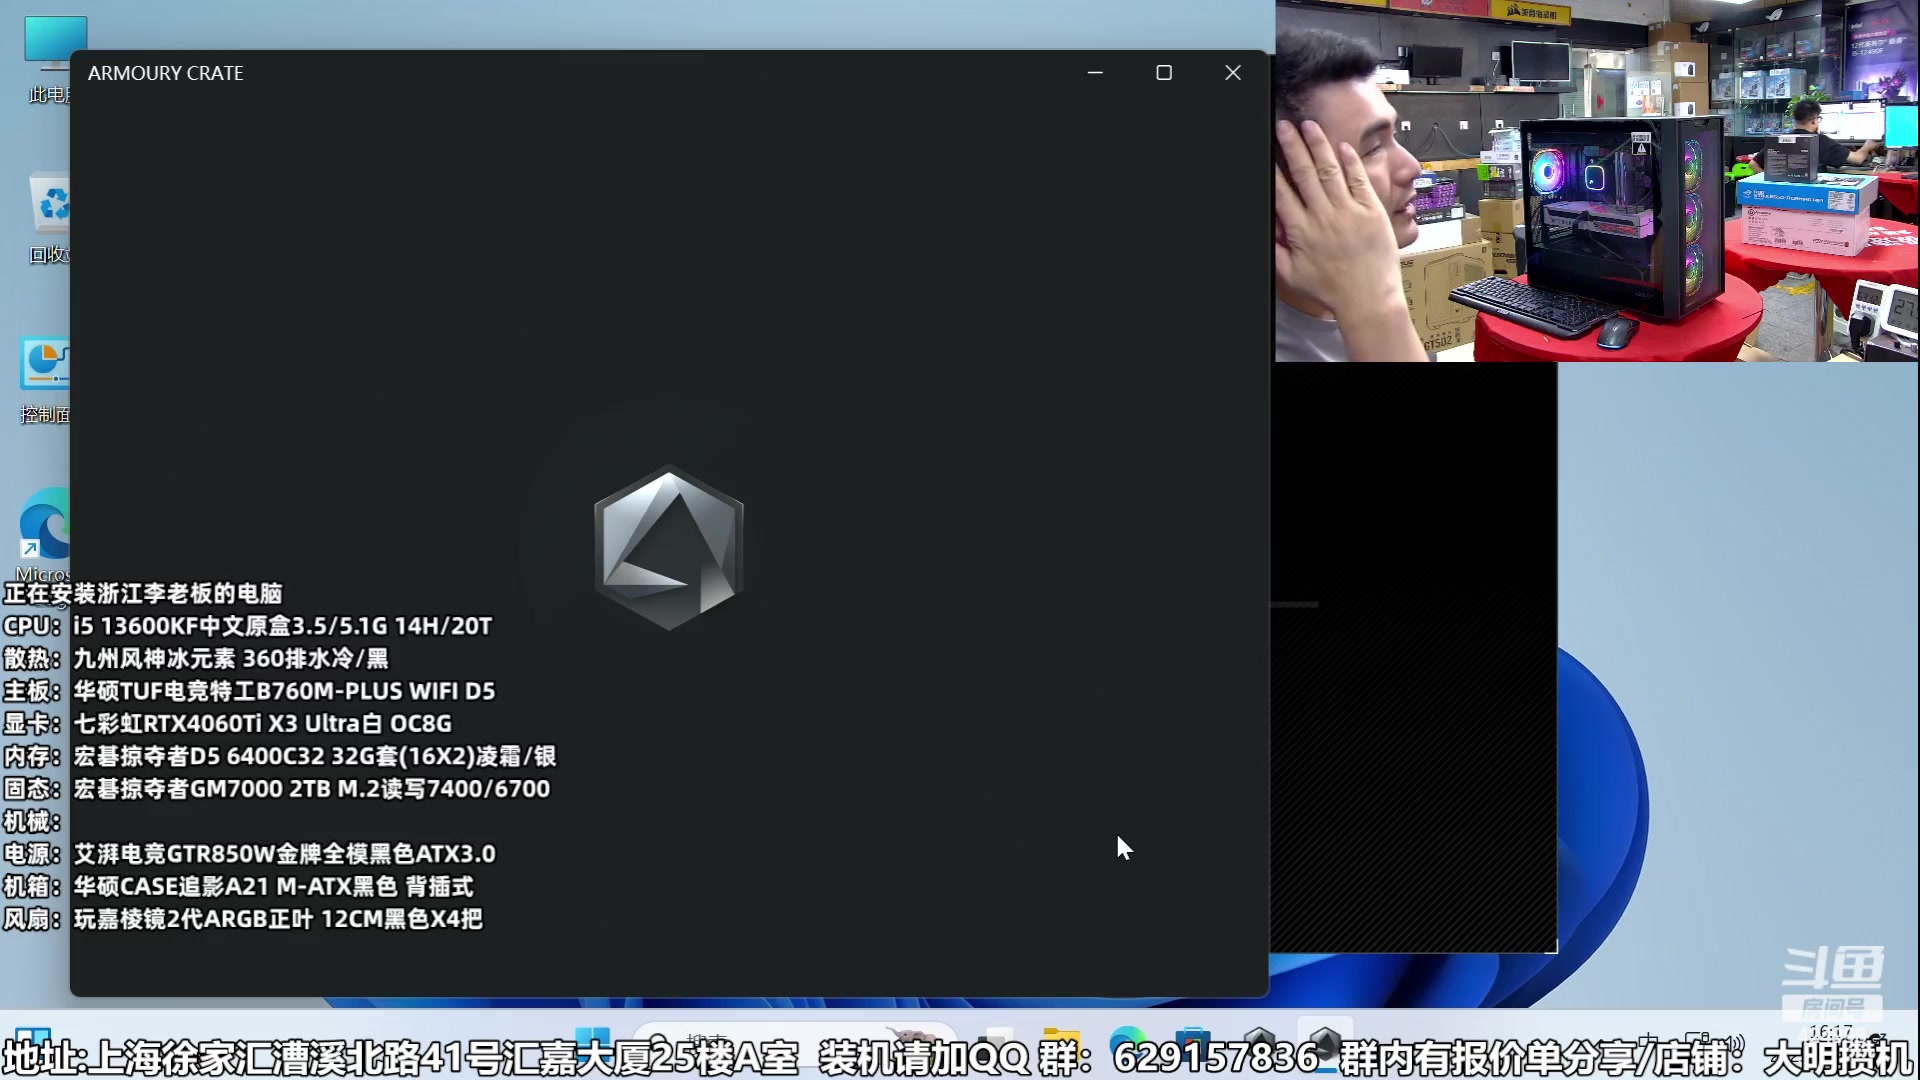Click the ARMOURY CRATE title bar text
Viewport: 1920px width, 1080px height.
(166, 73)
